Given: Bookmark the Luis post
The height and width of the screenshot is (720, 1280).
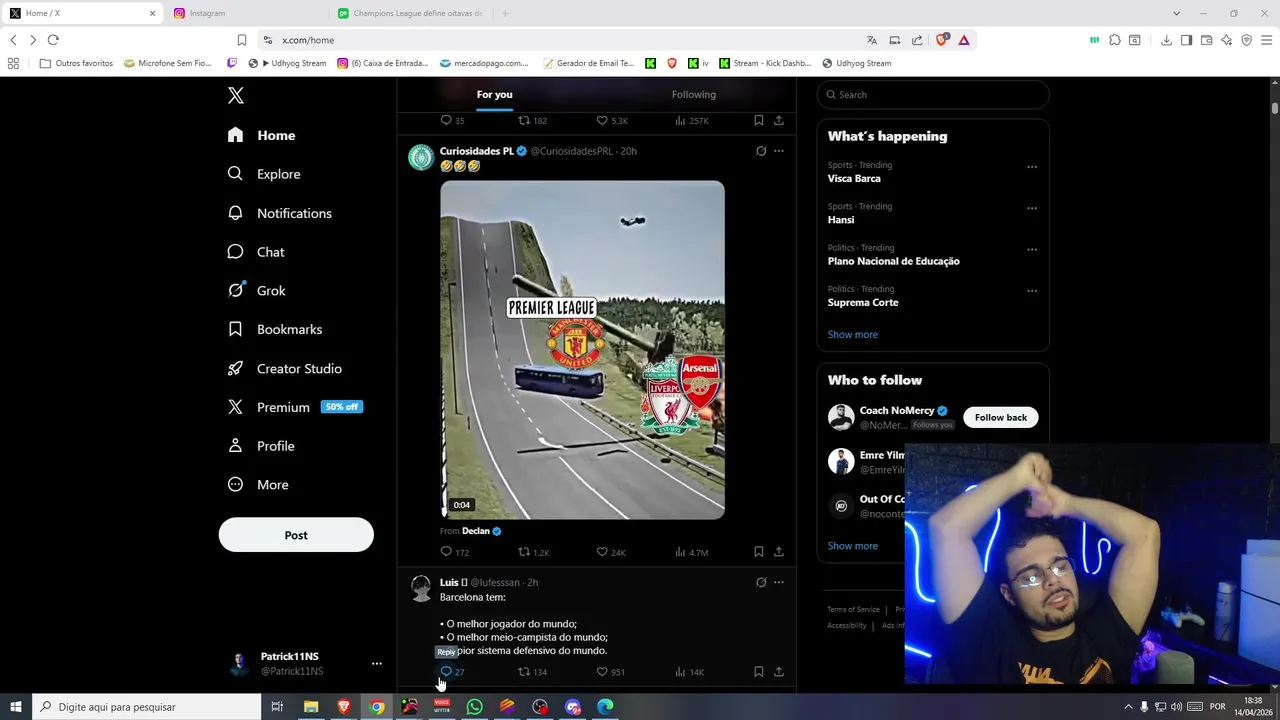Looking at the screenshot, I should pos(759,672).
